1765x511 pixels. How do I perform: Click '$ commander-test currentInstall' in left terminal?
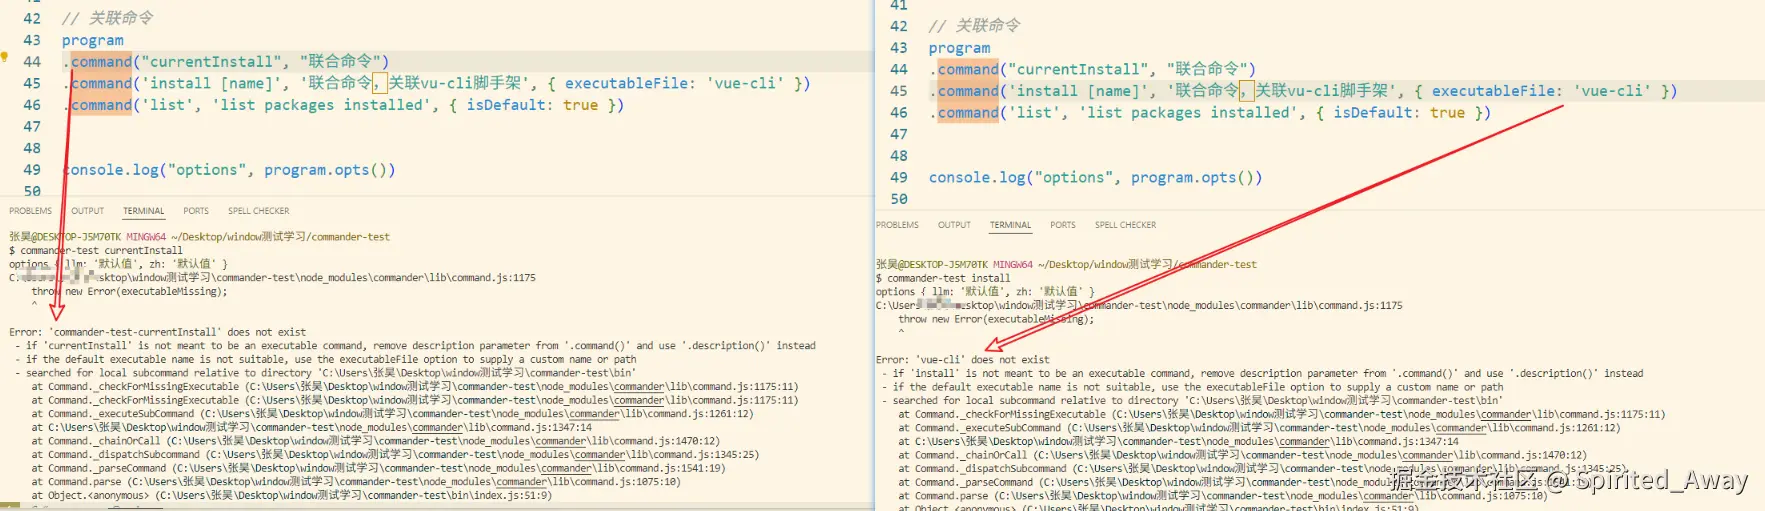click(96, 251)
